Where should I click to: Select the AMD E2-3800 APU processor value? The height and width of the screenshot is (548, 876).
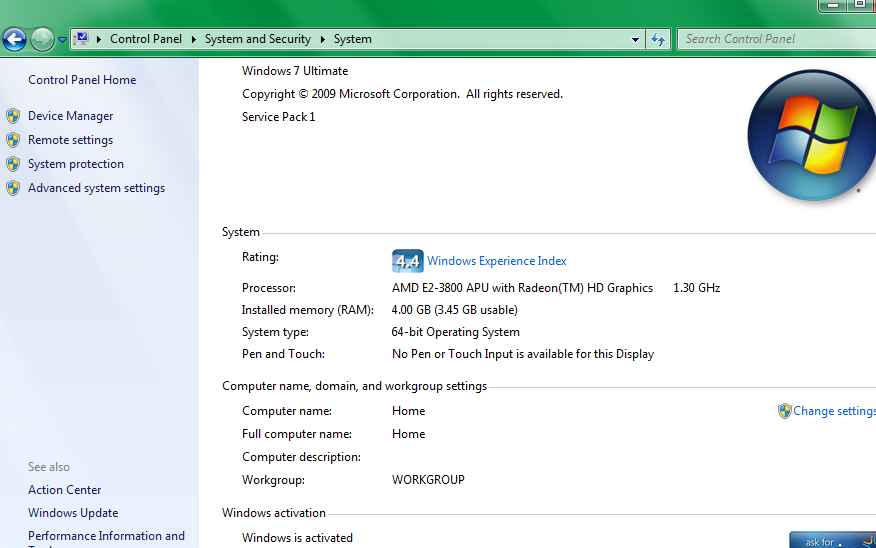tap(522, 288)
